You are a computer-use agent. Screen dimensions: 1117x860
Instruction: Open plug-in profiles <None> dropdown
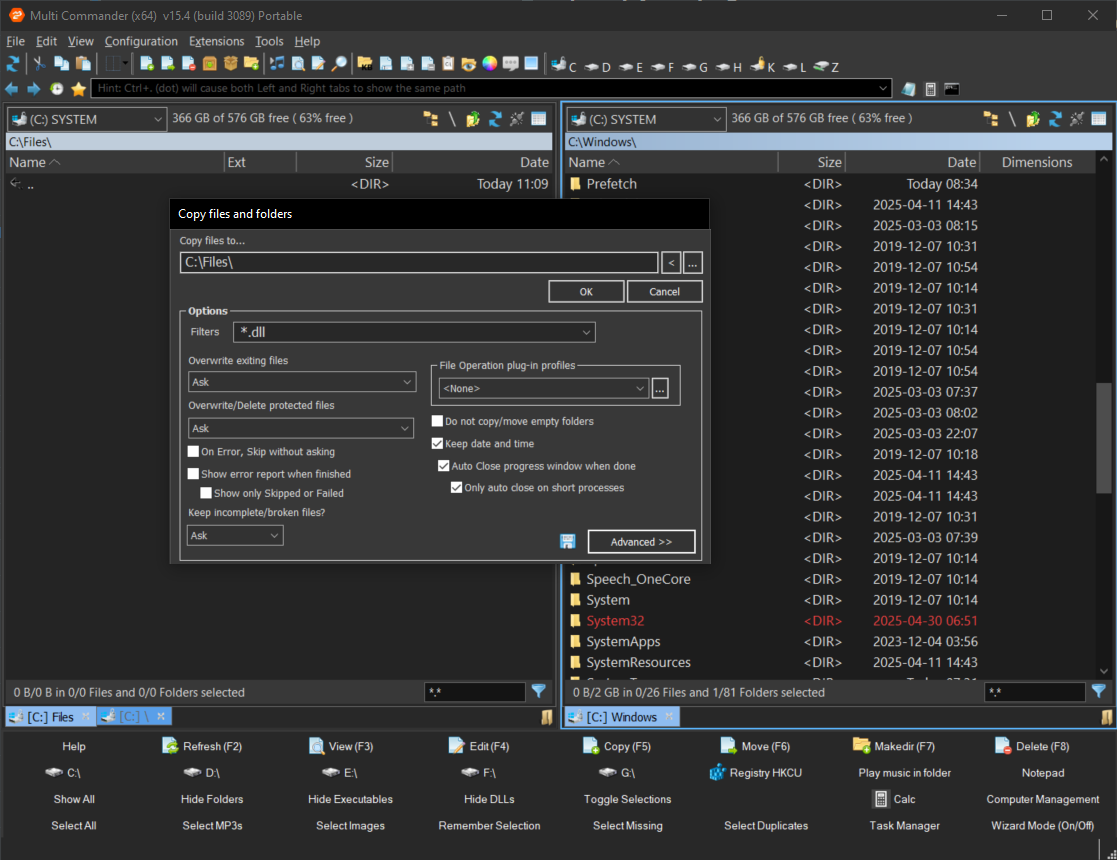pyautogui.click(x=640, y=388)
